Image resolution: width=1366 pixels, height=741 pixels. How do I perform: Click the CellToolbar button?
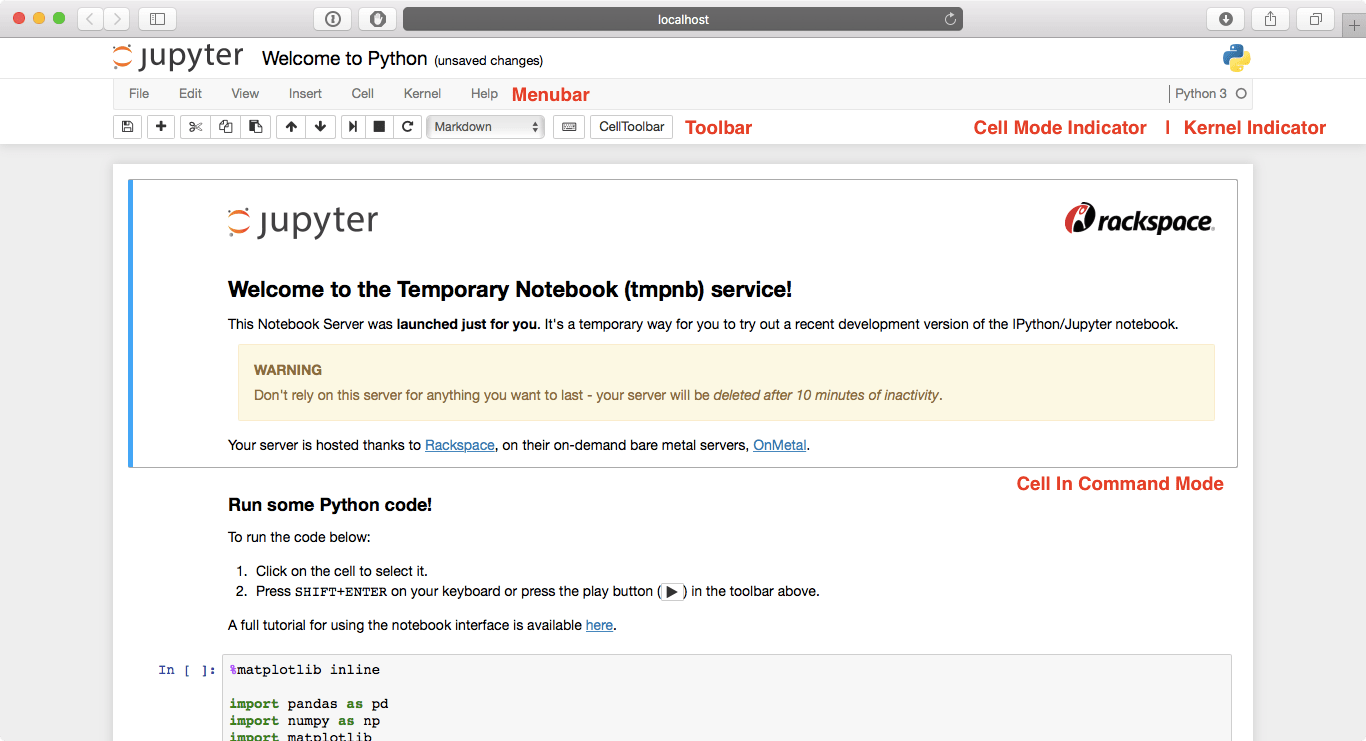[x=630, y=126]
